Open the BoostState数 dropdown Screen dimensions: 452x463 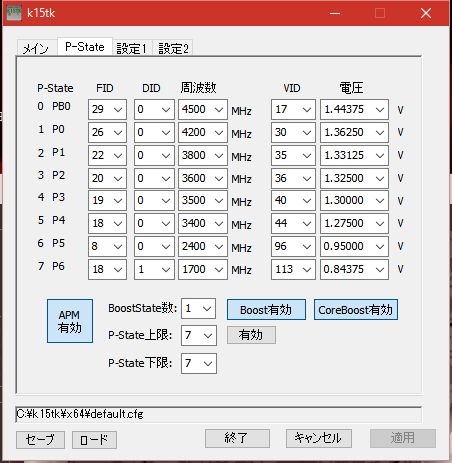[198, 308]
